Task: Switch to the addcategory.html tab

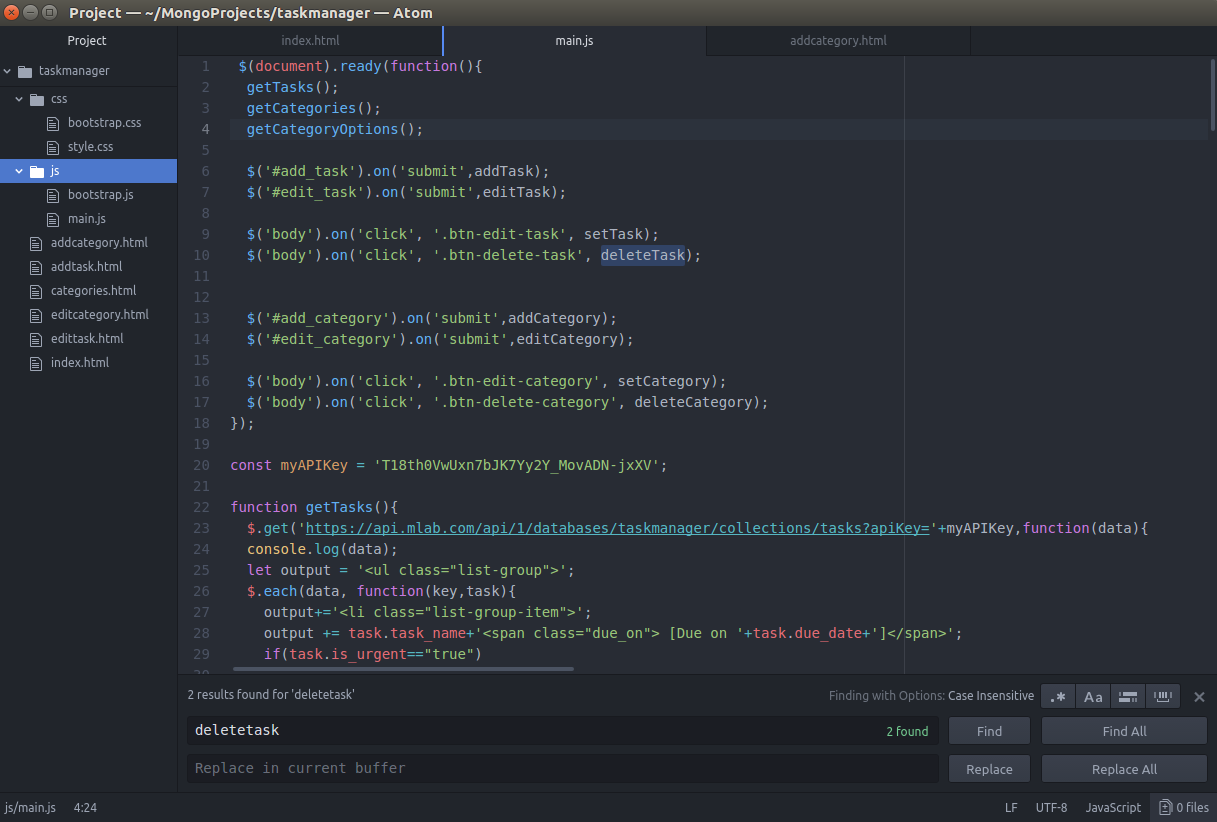Action: (x=838, y=41)
